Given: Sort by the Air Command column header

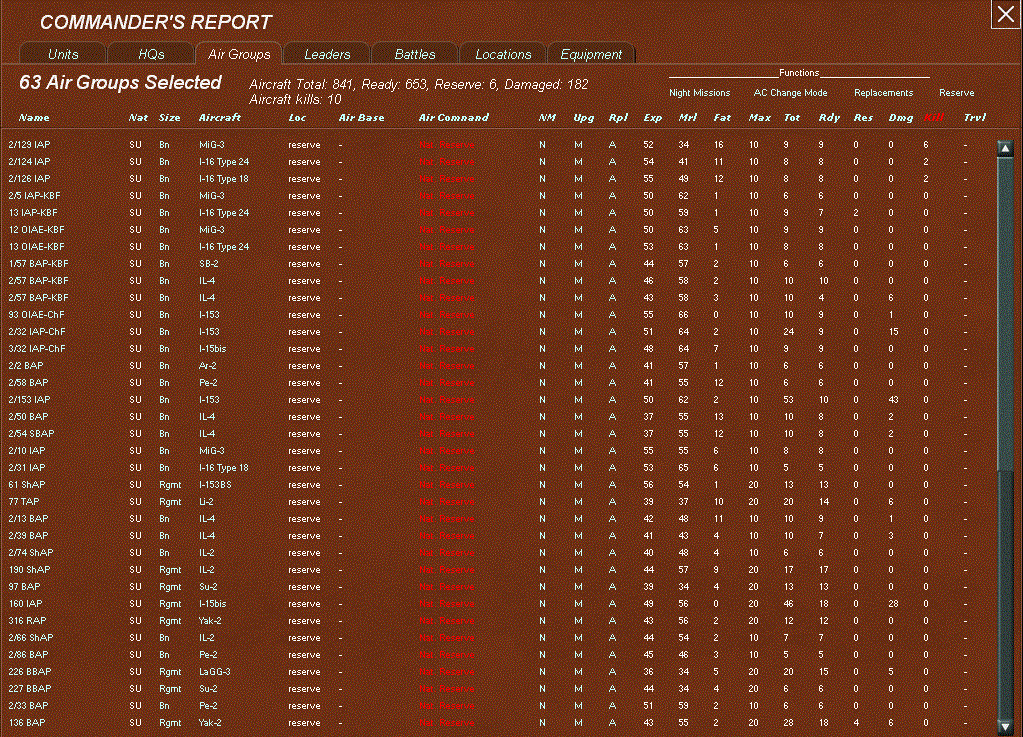Looking at the screenshot, I should (453, 117).
